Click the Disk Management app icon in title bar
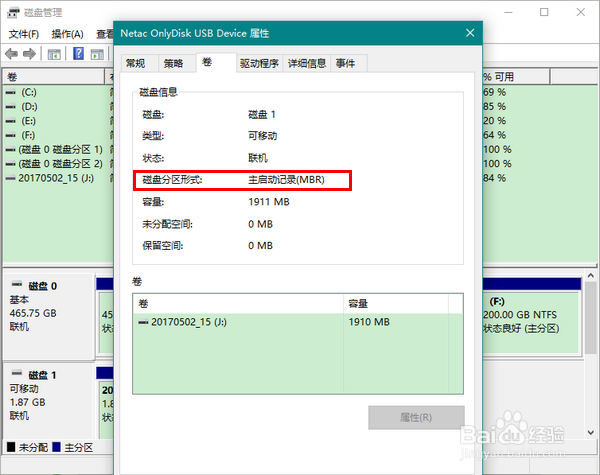The image size is (600, 475). (13, 13)
